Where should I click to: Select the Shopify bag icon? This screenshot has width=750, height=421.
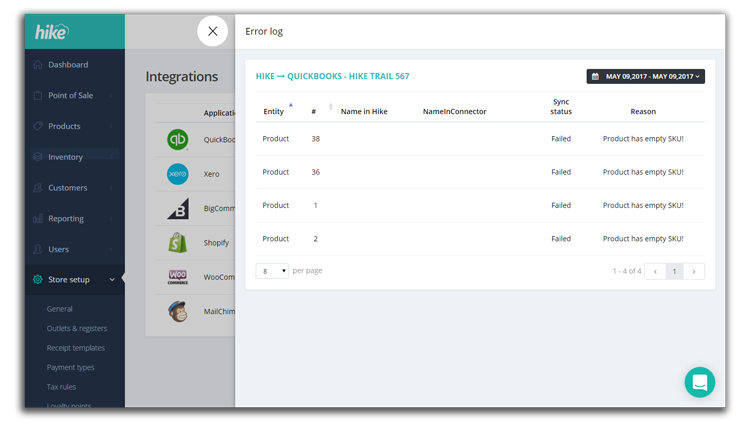tap(177, 243)
